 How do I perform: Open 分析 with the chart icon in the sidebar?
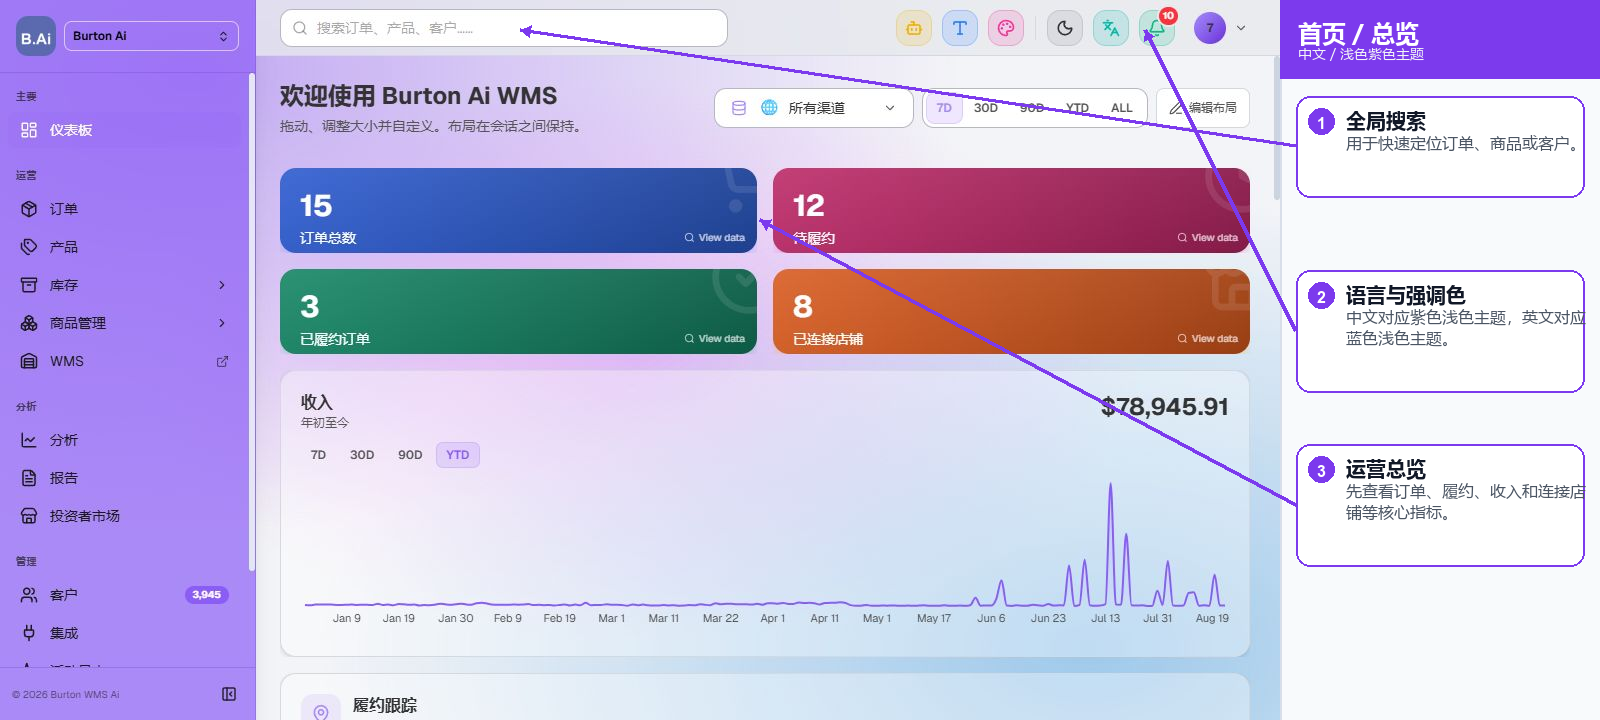(124, 440)
